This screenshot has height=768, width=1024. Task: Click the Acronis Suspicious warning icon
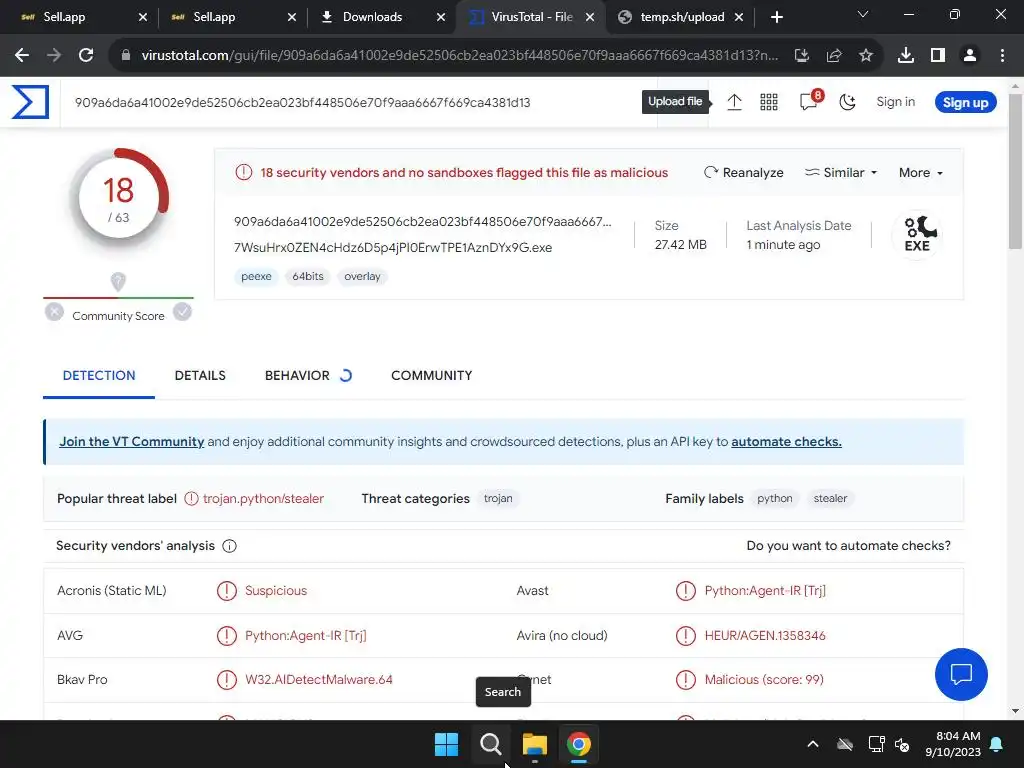227,590
